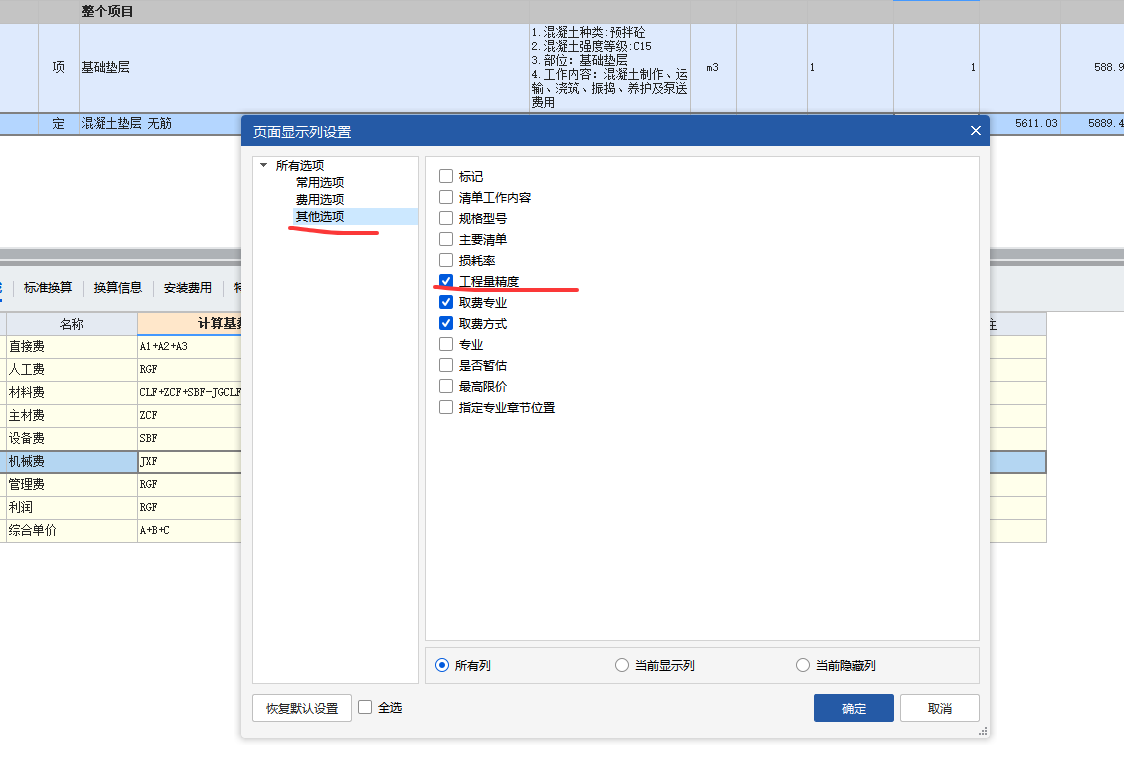Check the 损耗率 checkbox

[446, 260]
